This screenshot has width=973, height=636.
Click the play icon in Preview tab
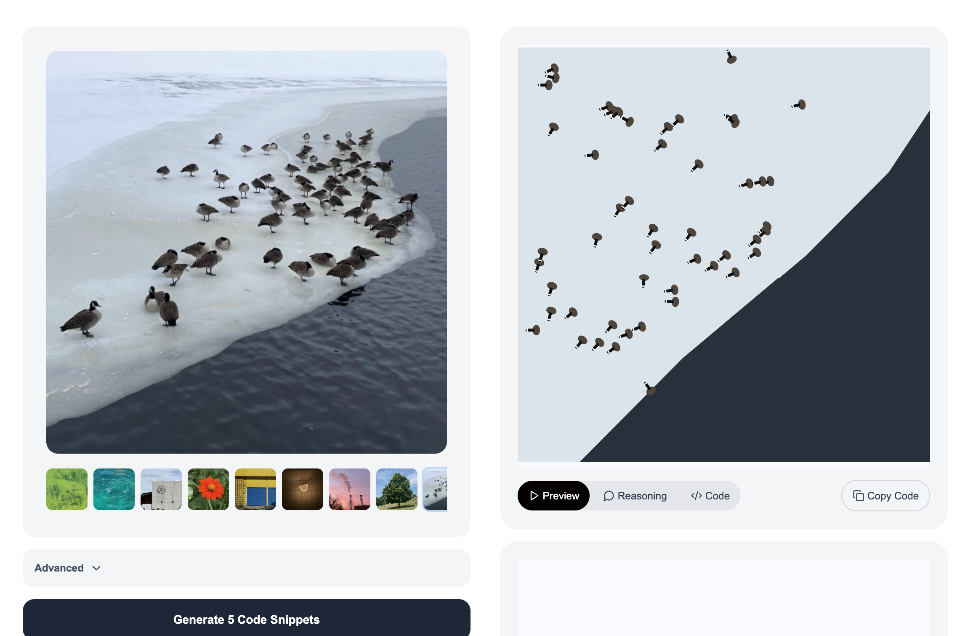534,496
